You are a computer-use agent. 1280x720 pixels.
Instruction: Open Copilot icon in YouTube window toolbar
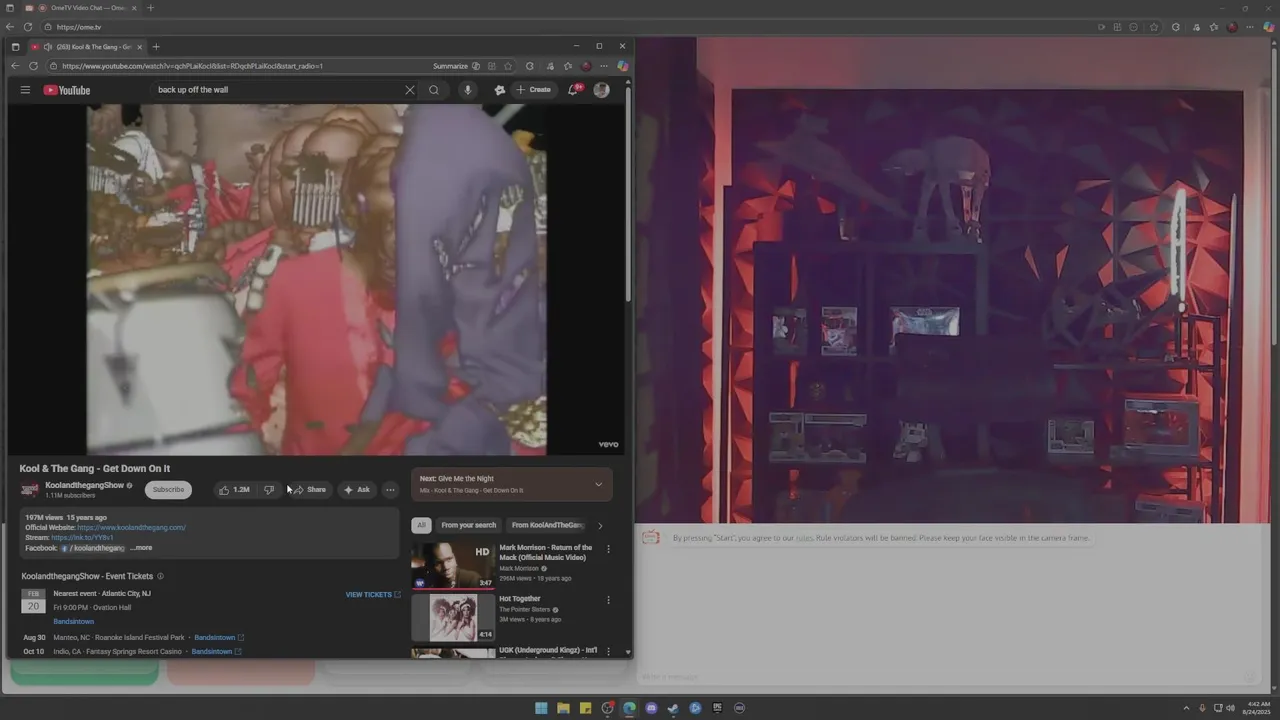point(622,66)
